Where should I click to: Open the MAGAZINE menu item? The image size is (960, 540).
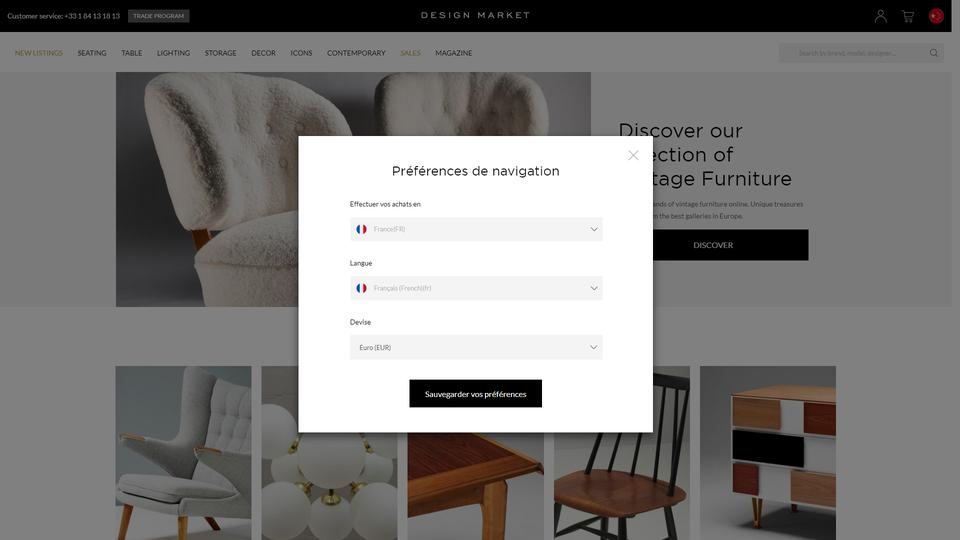tap(454, 53)
